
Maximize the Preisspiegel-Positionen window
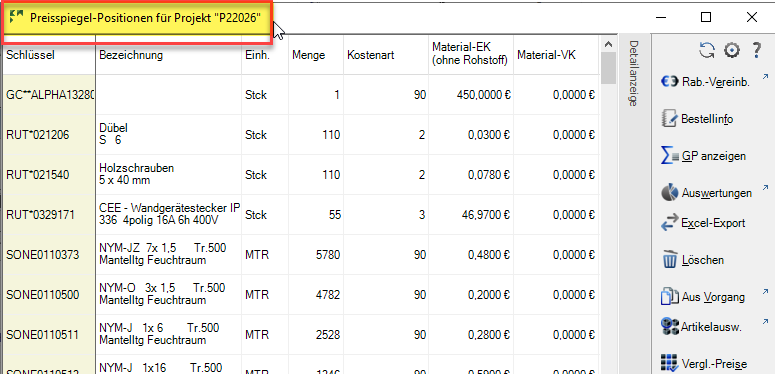pyautogui.click(x=706, y=17)
